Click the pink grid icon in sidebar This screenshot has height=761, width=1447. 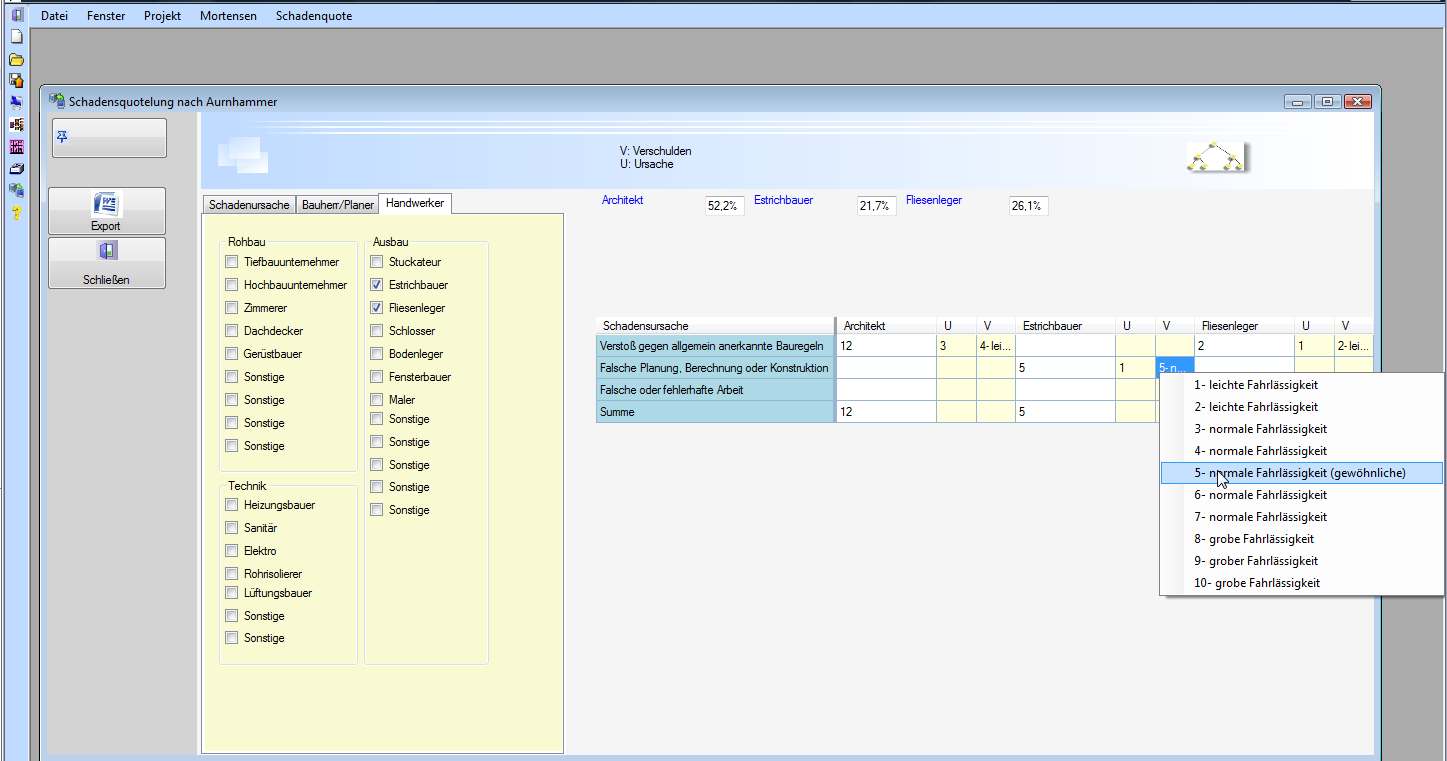click(16, 146)
